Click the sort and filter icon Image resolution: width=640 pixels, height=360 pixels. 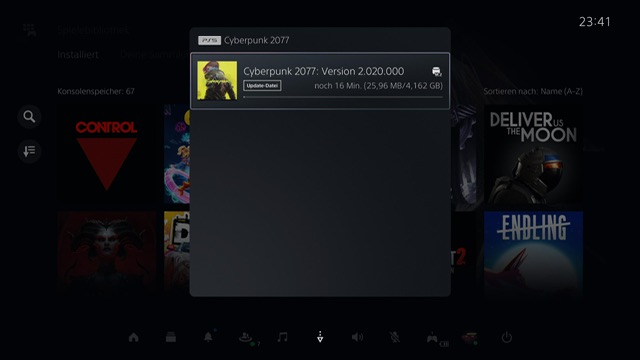[29, 151]
